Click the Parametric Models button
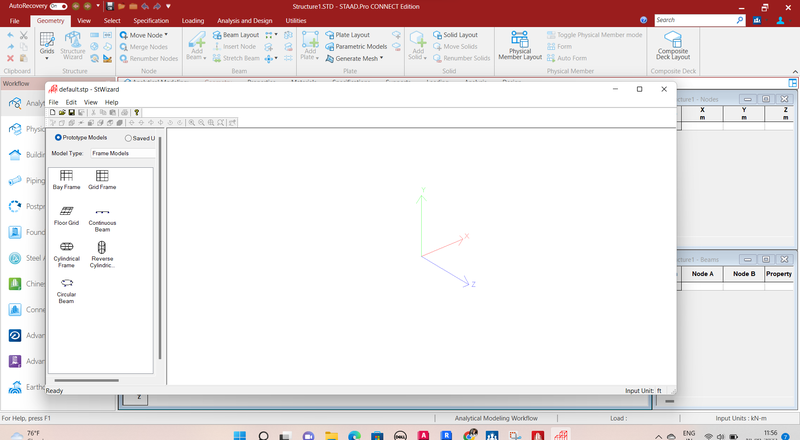This screenshot has height=440, width=800. click(356, 46)
